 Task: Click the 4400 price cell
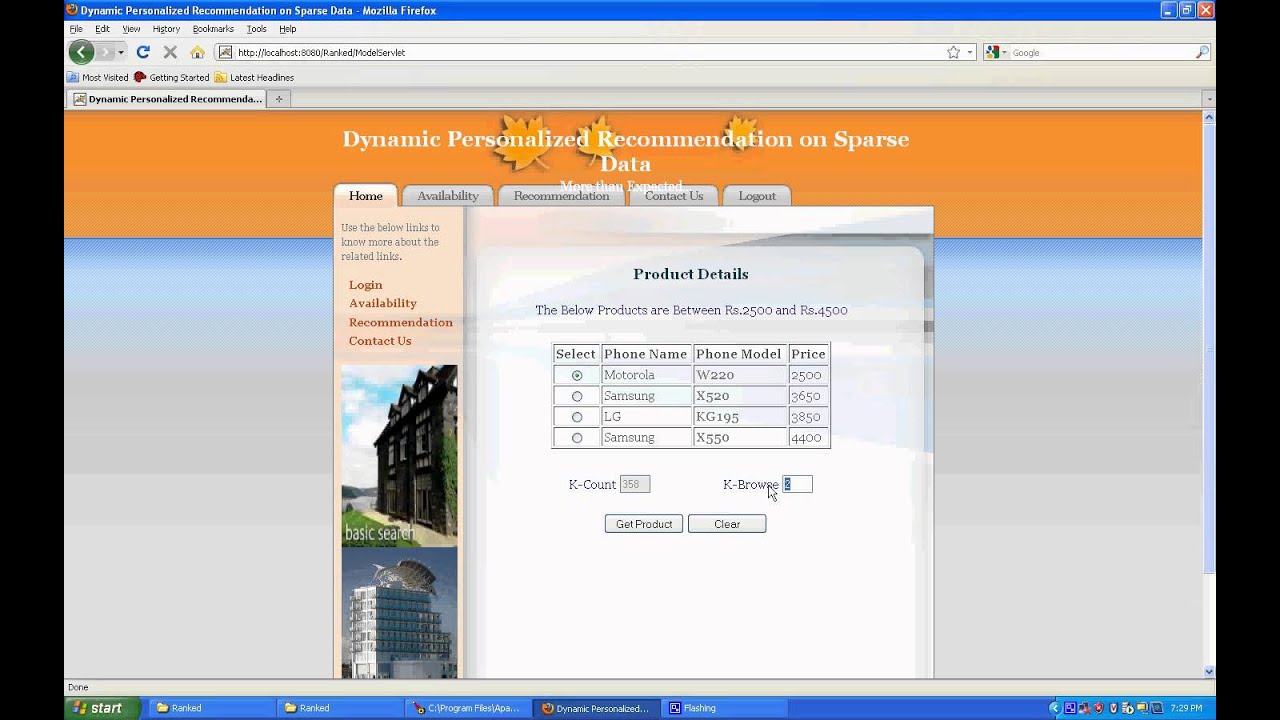click(808, 438)
